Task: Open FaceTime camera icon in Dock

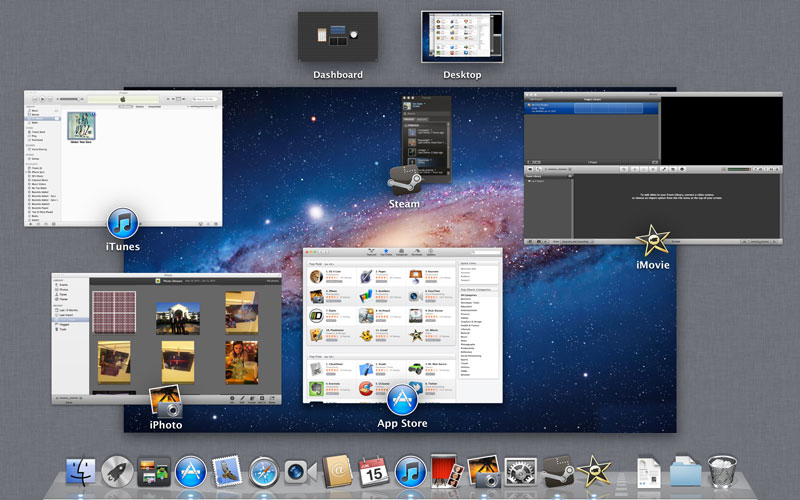Action: click(x=300, y=472)
